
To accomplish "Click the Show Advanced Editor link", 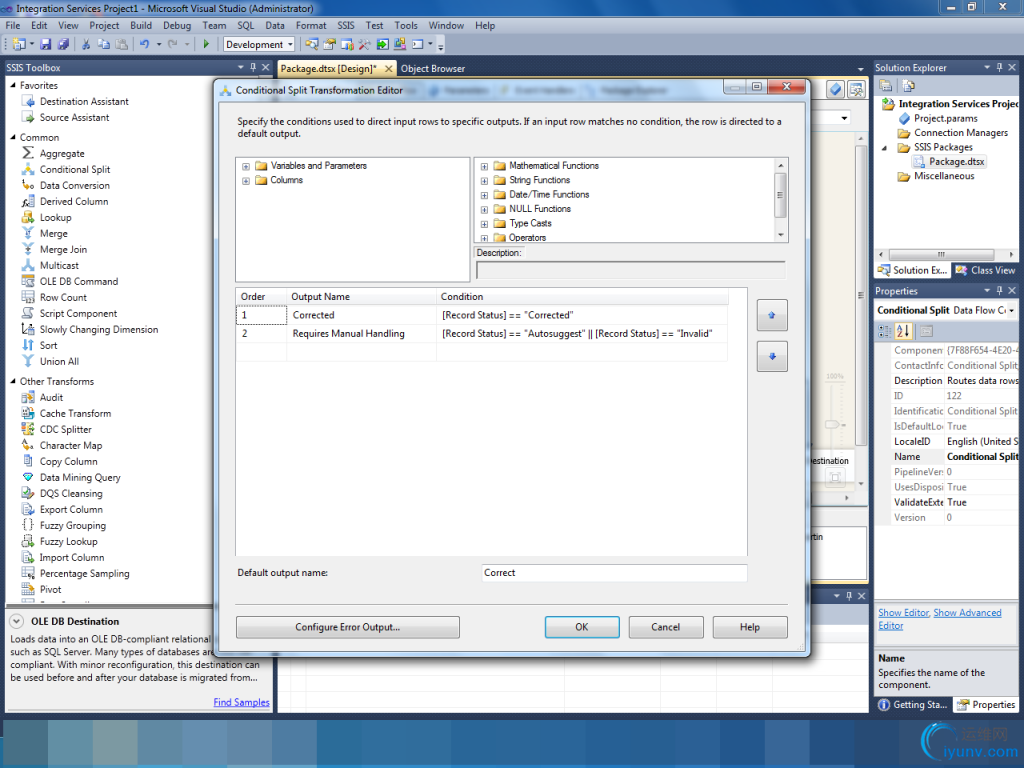I will (x=940, y=619).
